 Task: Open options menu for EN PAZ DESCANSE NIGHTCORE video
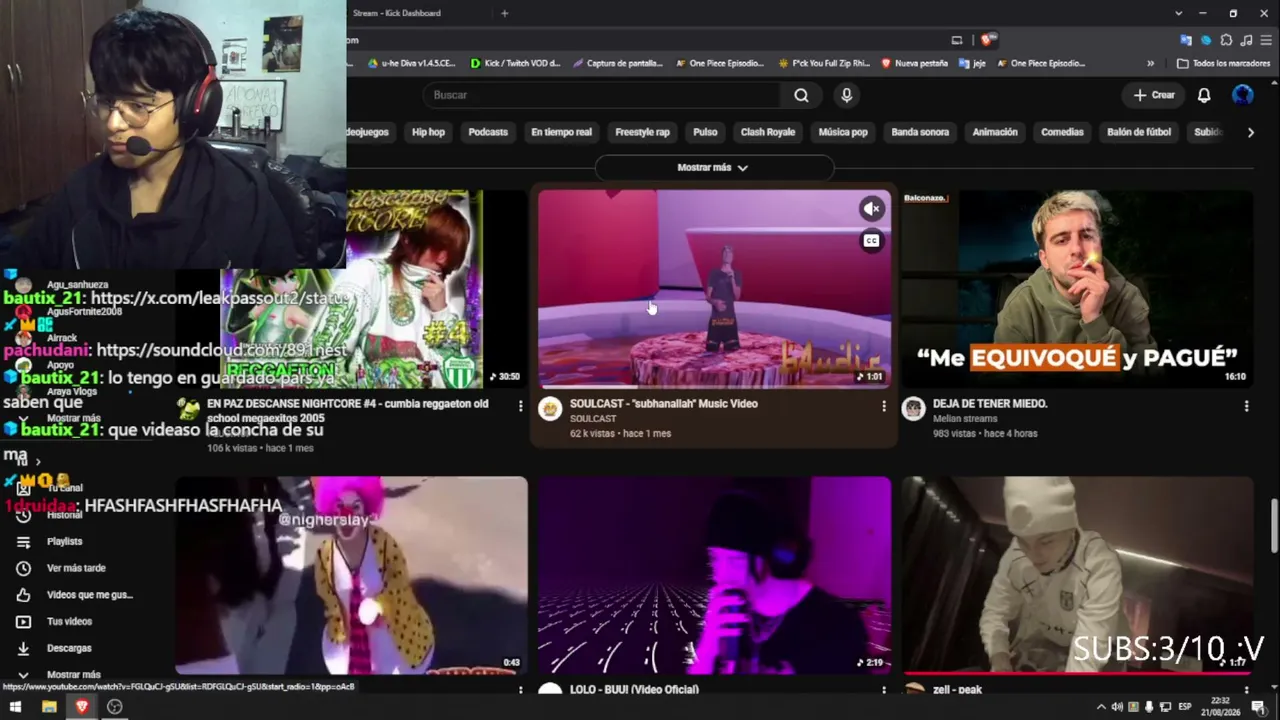coord(520,406)
